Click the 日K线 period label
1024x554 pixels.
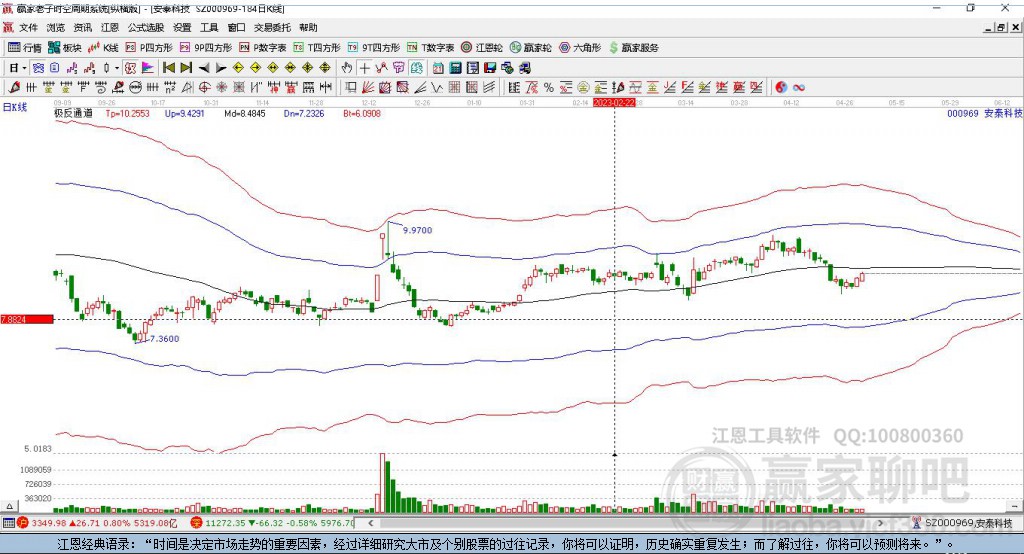coord(14,107)
